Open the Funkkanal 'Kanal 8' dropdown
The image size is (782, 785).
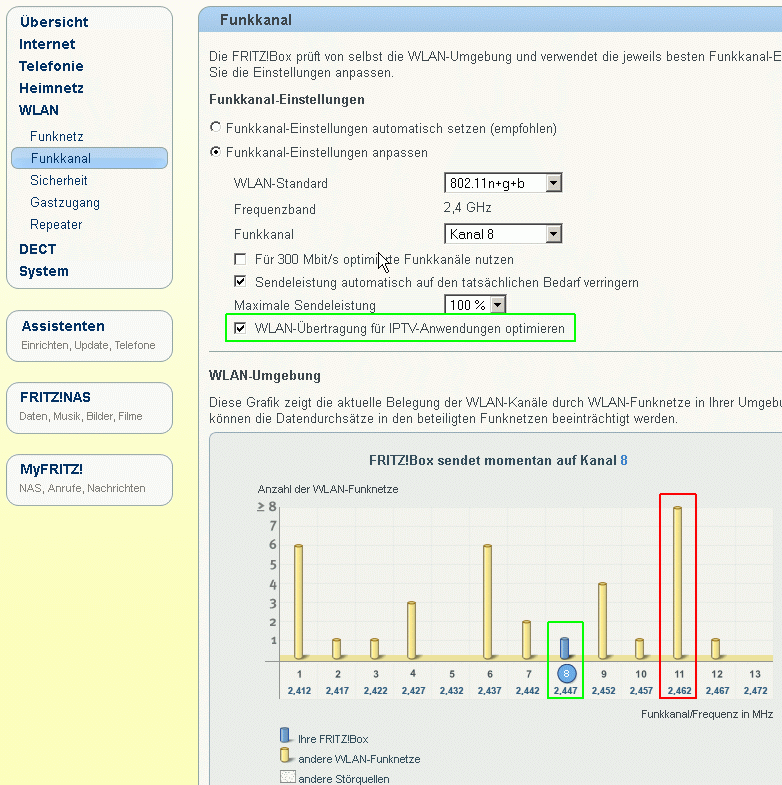tap(502, 234)
